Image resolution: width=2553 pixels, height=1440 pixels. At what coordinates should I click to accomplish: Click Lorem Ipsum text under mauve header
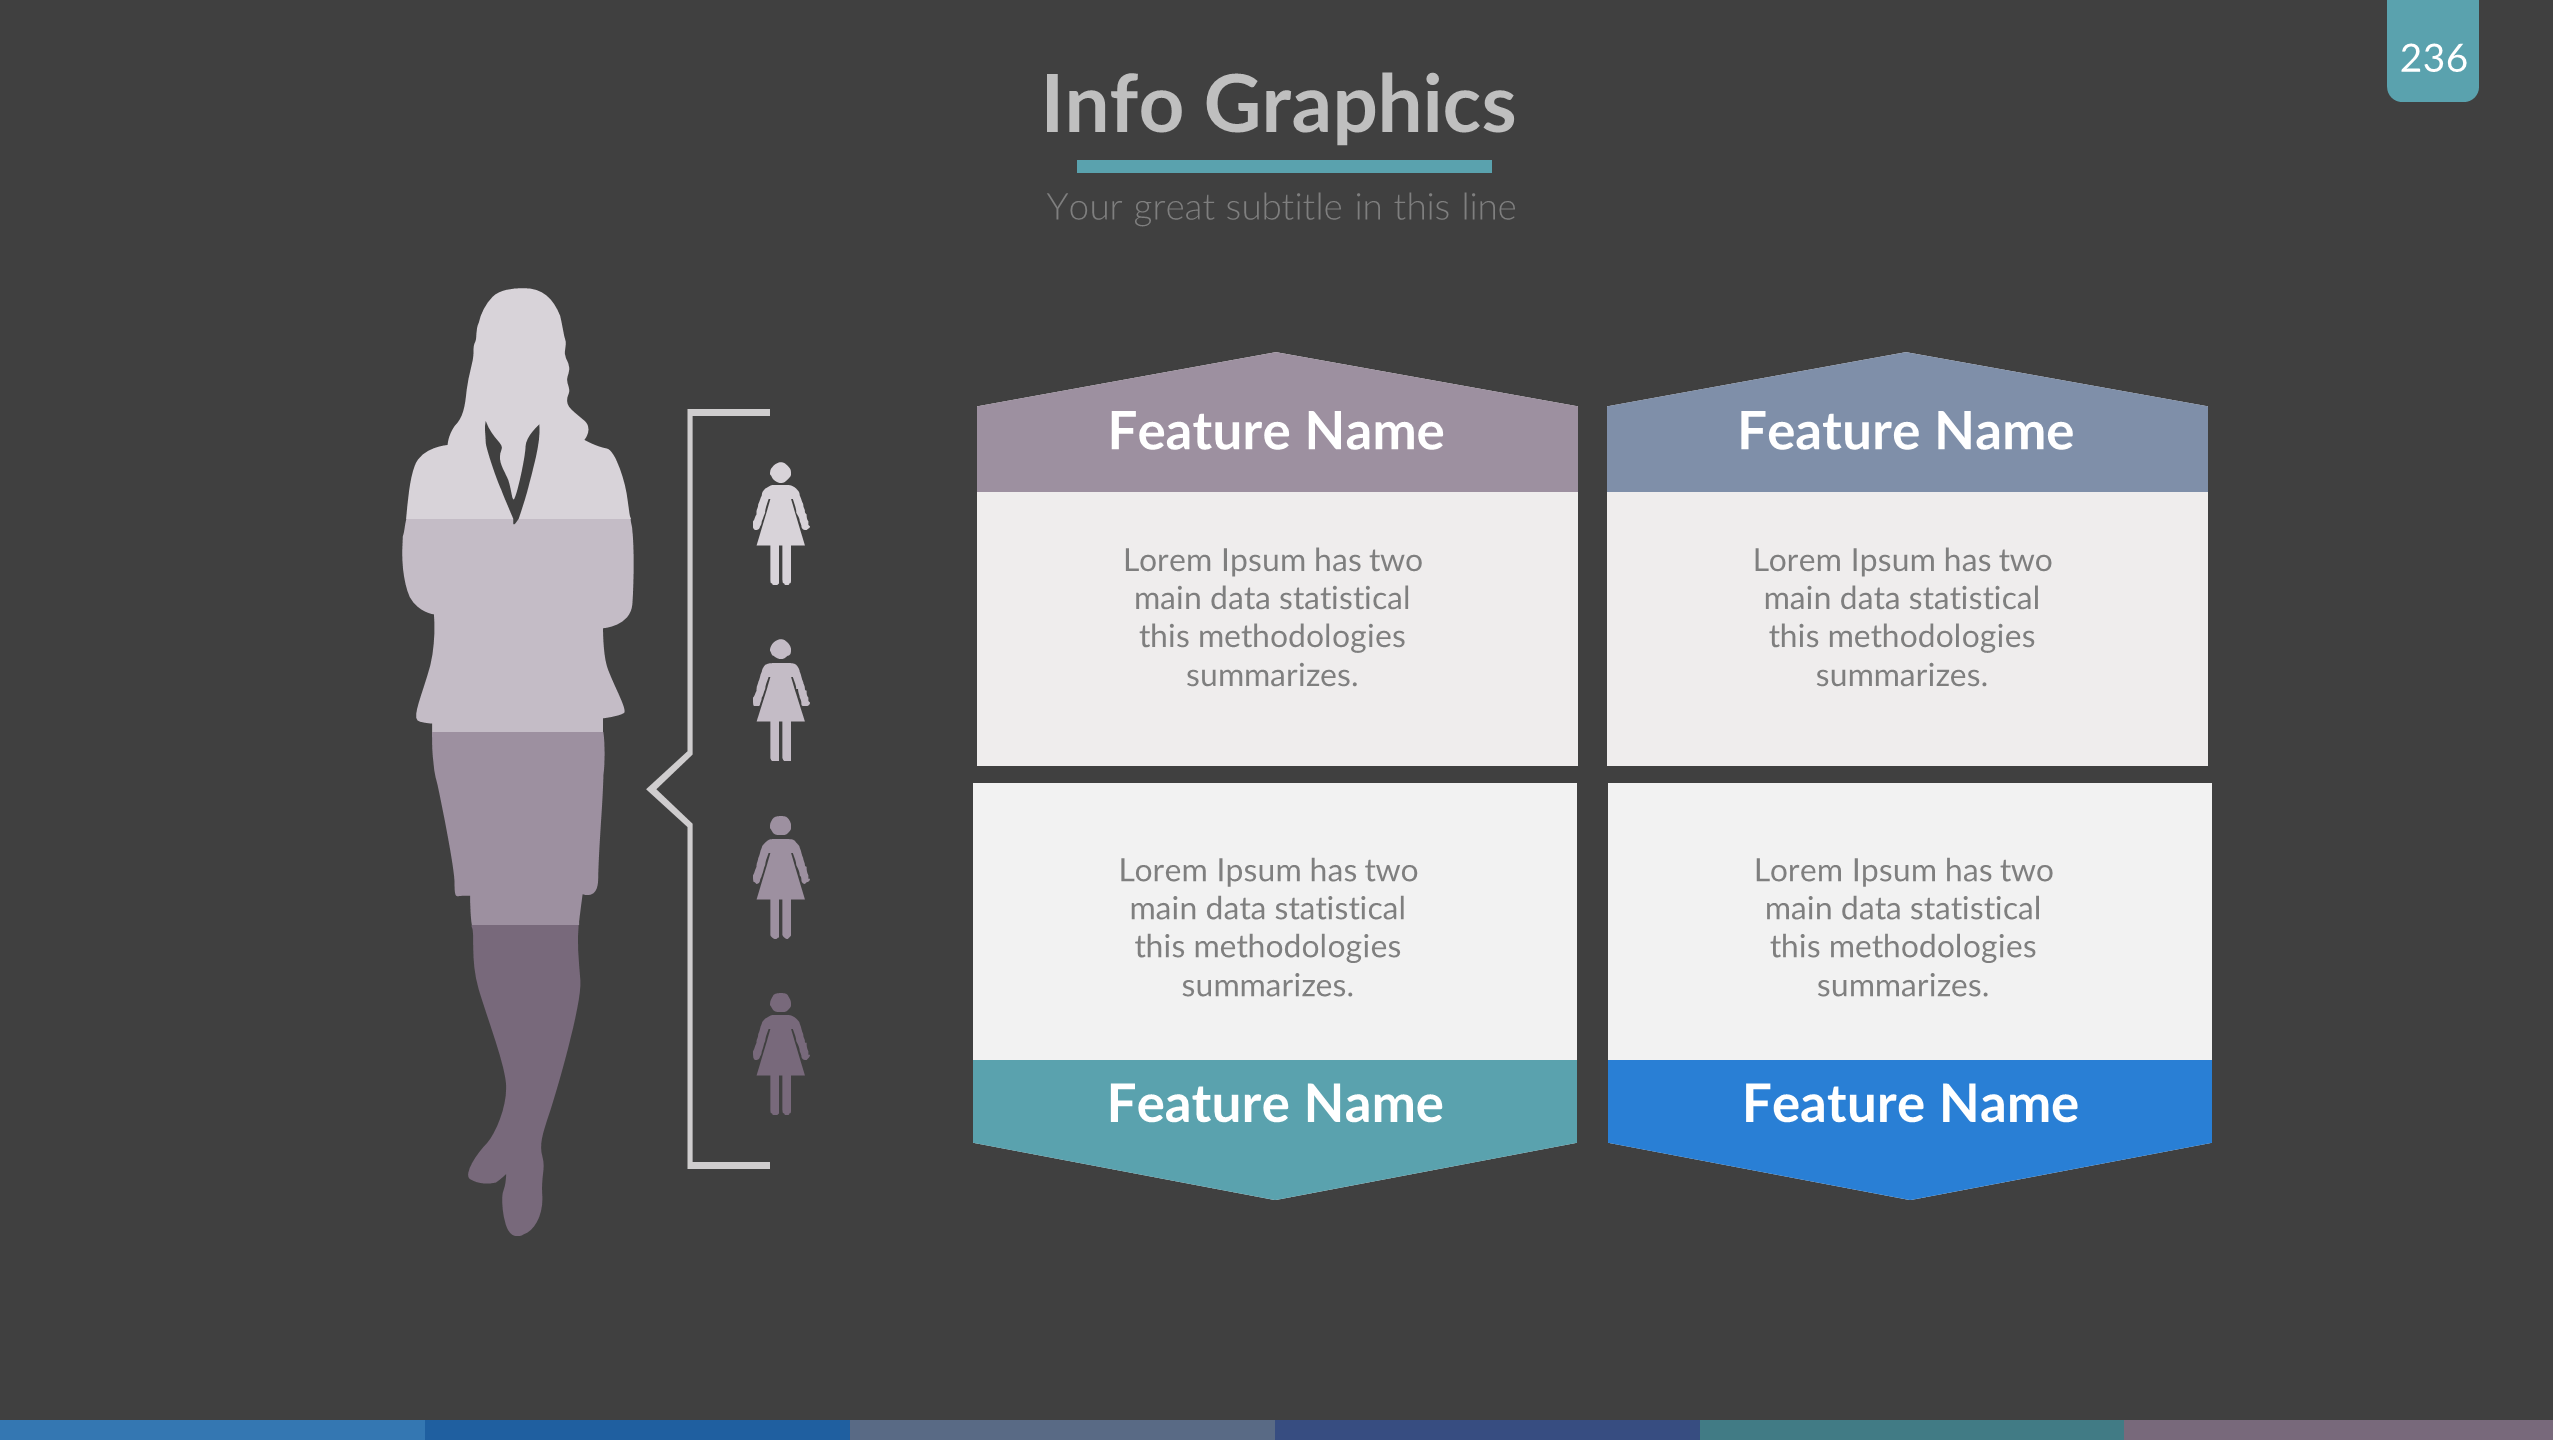coord(1272,617)
